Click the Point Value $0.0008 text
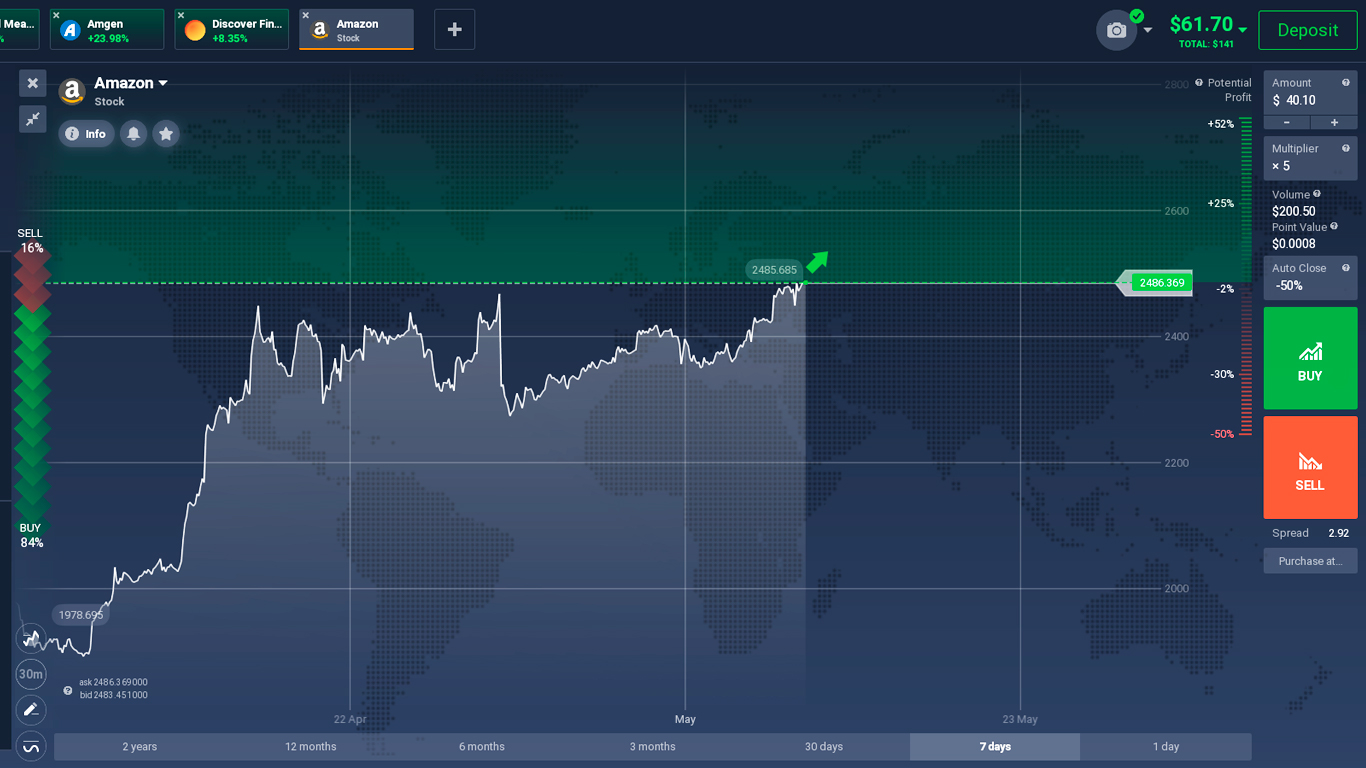Image resolution: width=1366 pixels, height=768 pixels. [1294, 244]
